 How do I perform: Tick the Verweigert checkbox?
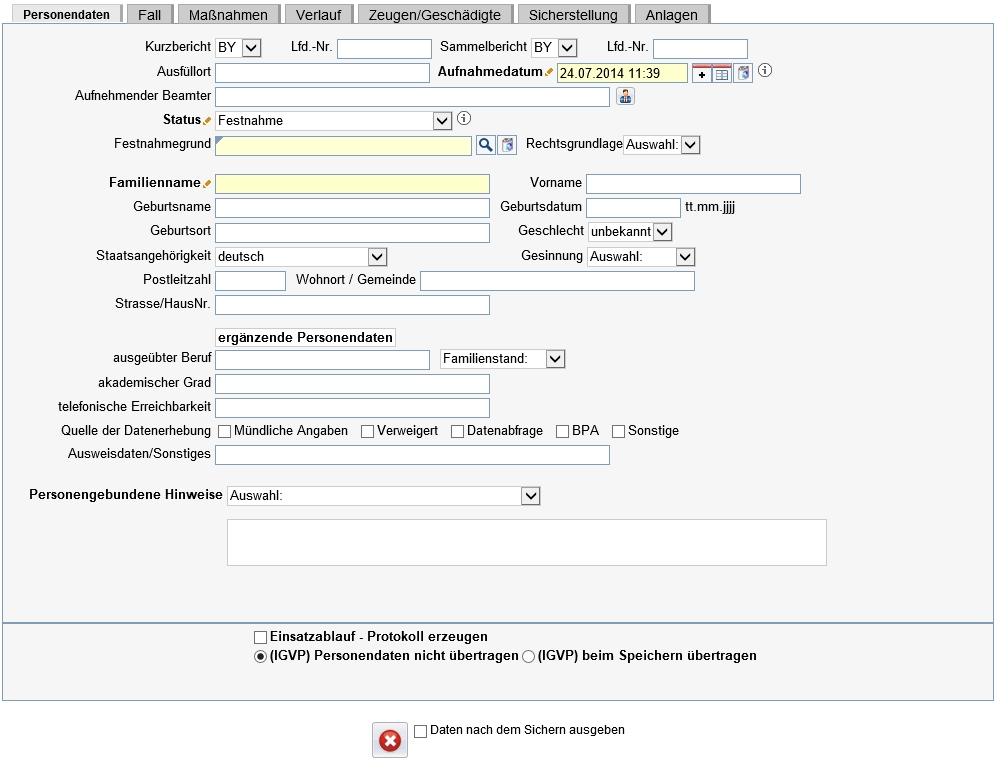[x=367, y=432]
